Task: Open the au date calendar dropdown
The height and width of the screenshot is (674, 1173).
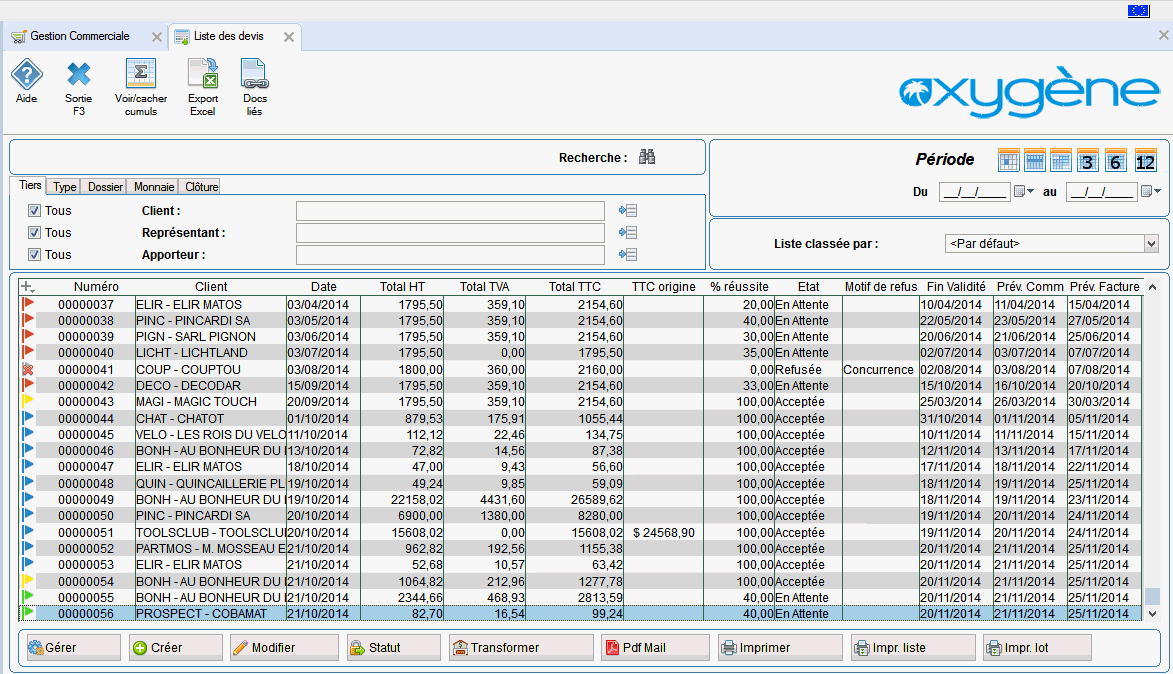Action: click(x=1151, y=192)
